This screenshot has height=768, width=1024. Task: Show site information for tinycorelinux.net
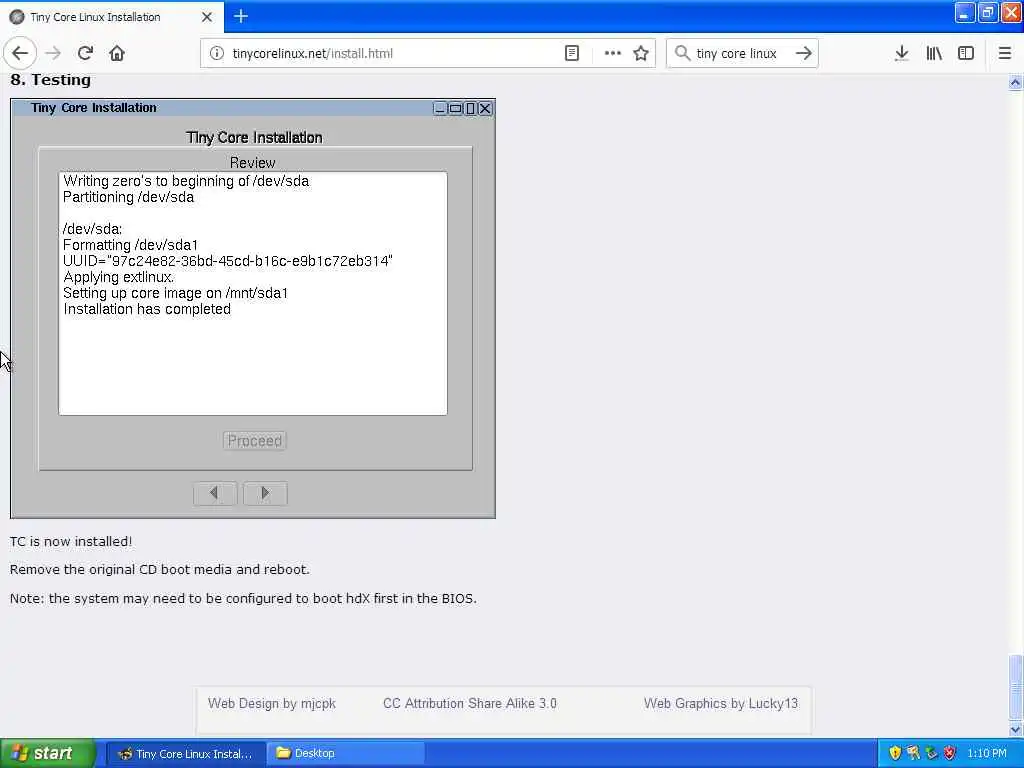[217, 53]
